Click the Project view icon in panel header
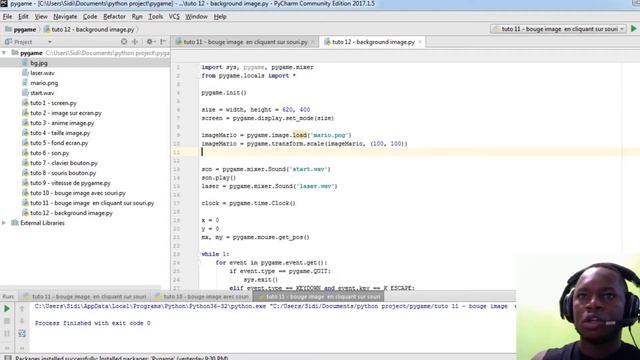The width and height of the screenshot is (640, 360). coord(8,42)
